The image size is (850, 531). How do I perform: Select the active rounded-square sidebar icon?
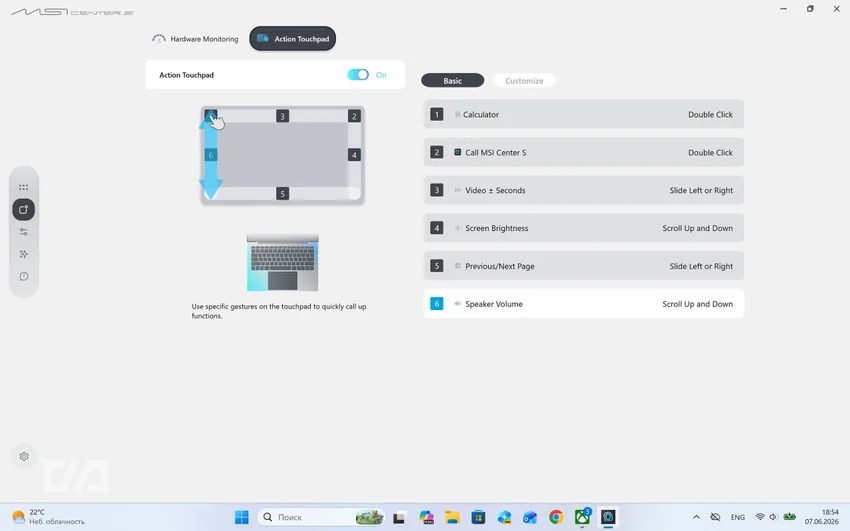click(x=23, y=210)
